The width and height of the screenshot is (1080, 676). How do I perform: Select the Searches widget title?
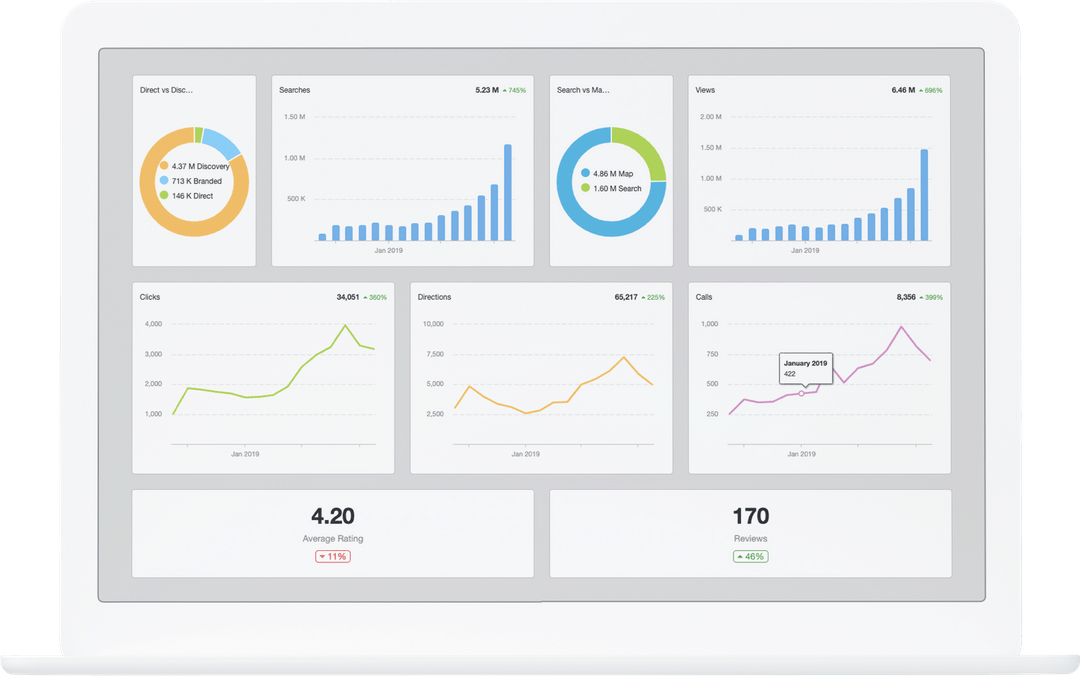point(295,90)
